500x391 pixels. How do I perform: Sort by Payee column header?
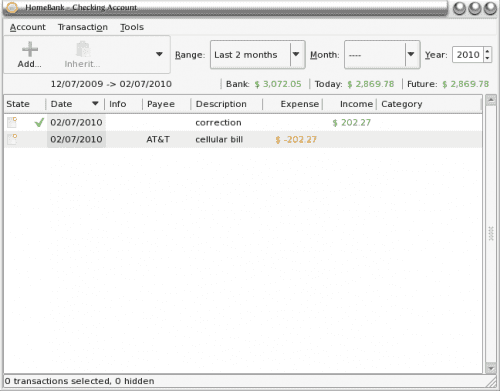[166, 104]
